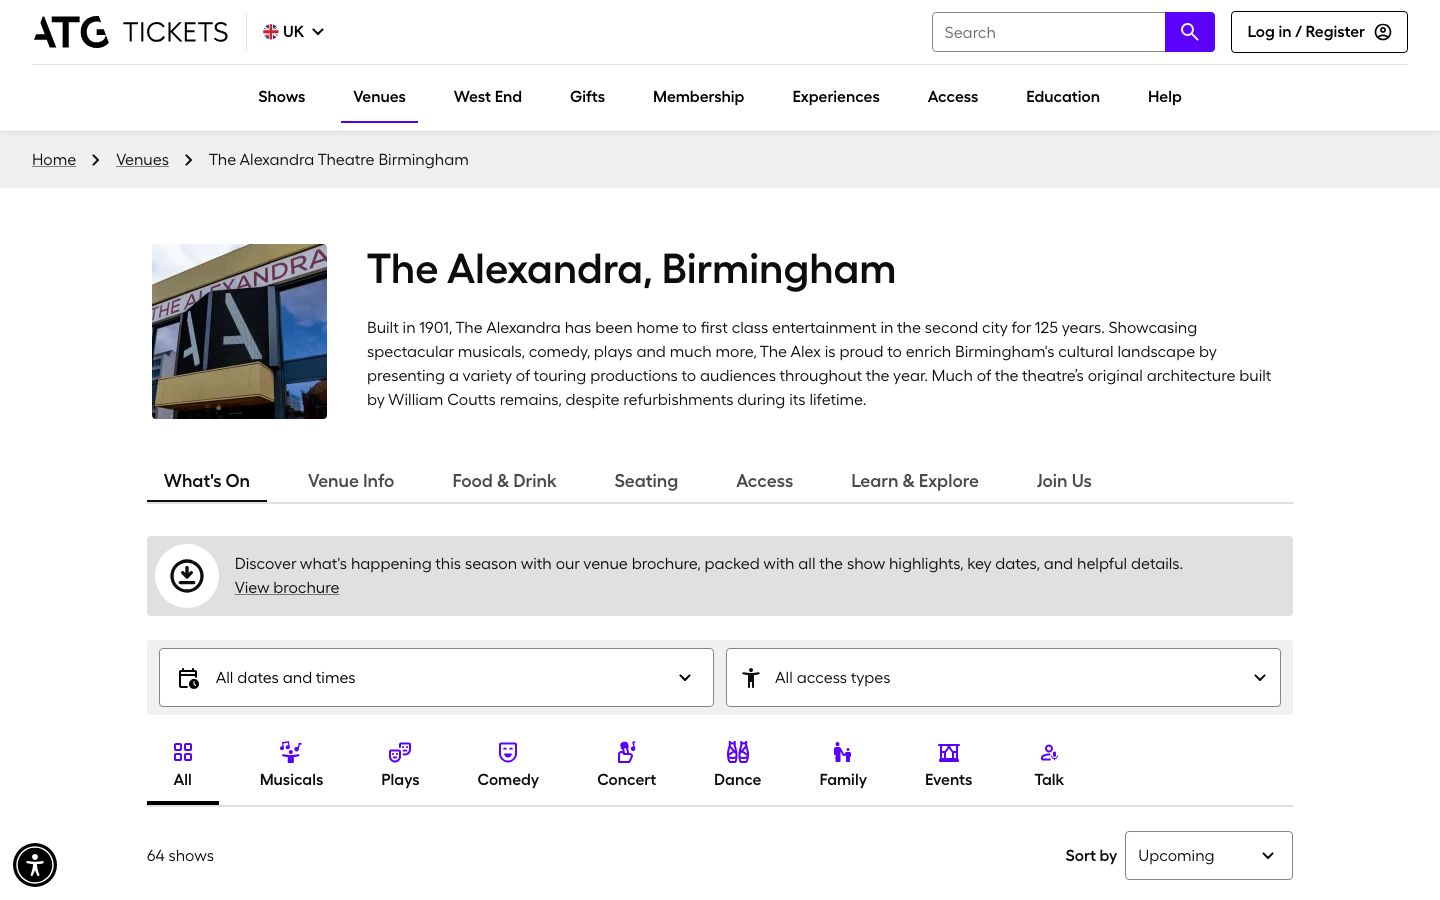
Task: Open the Membership menu item
Action: [x=698, y=97]
